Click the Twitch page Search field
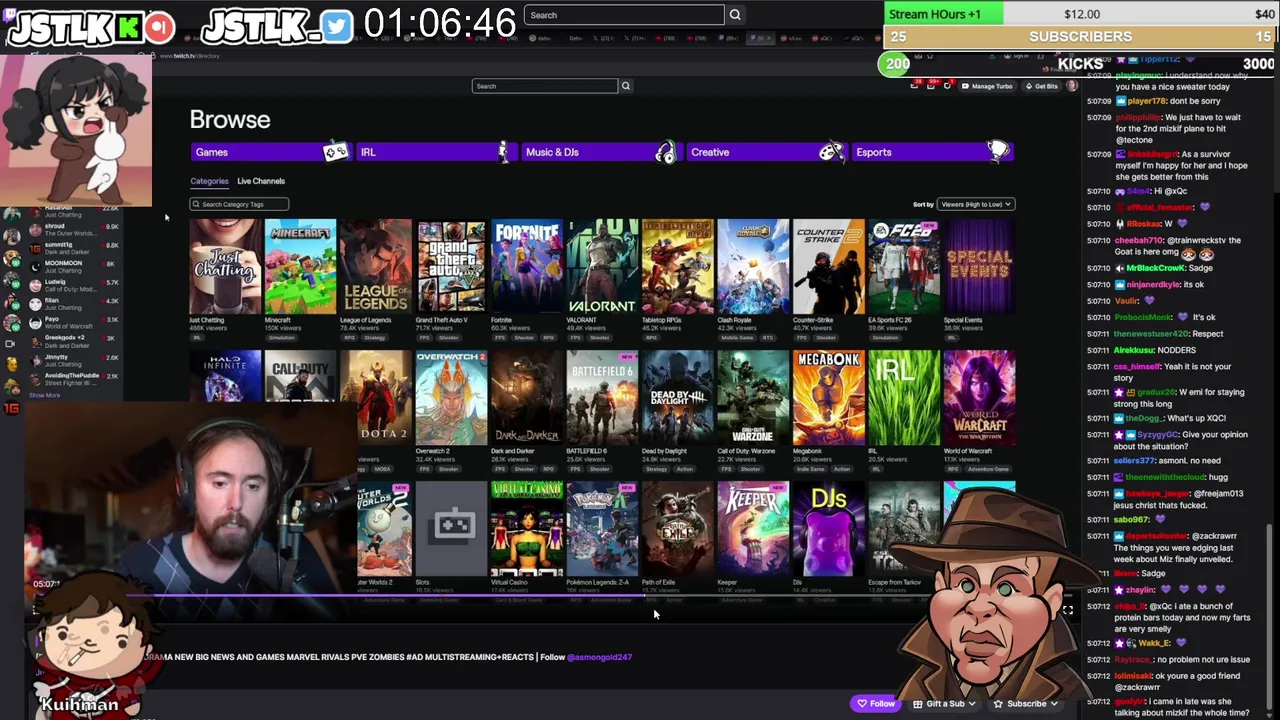The image size is (1280, 720). point(545,86)
